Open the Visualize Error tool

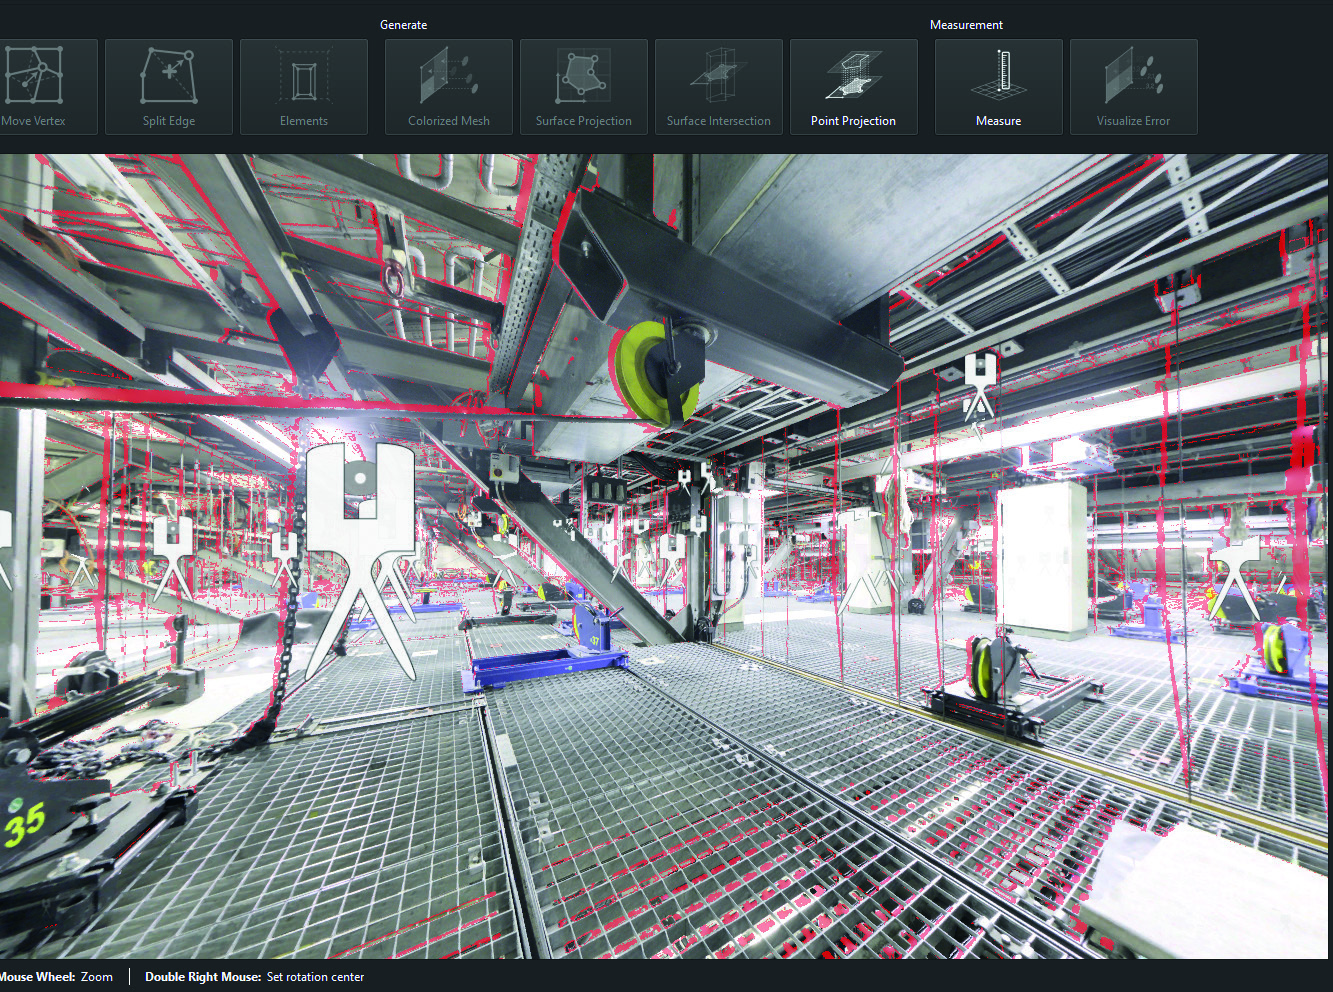(1133, 87)
